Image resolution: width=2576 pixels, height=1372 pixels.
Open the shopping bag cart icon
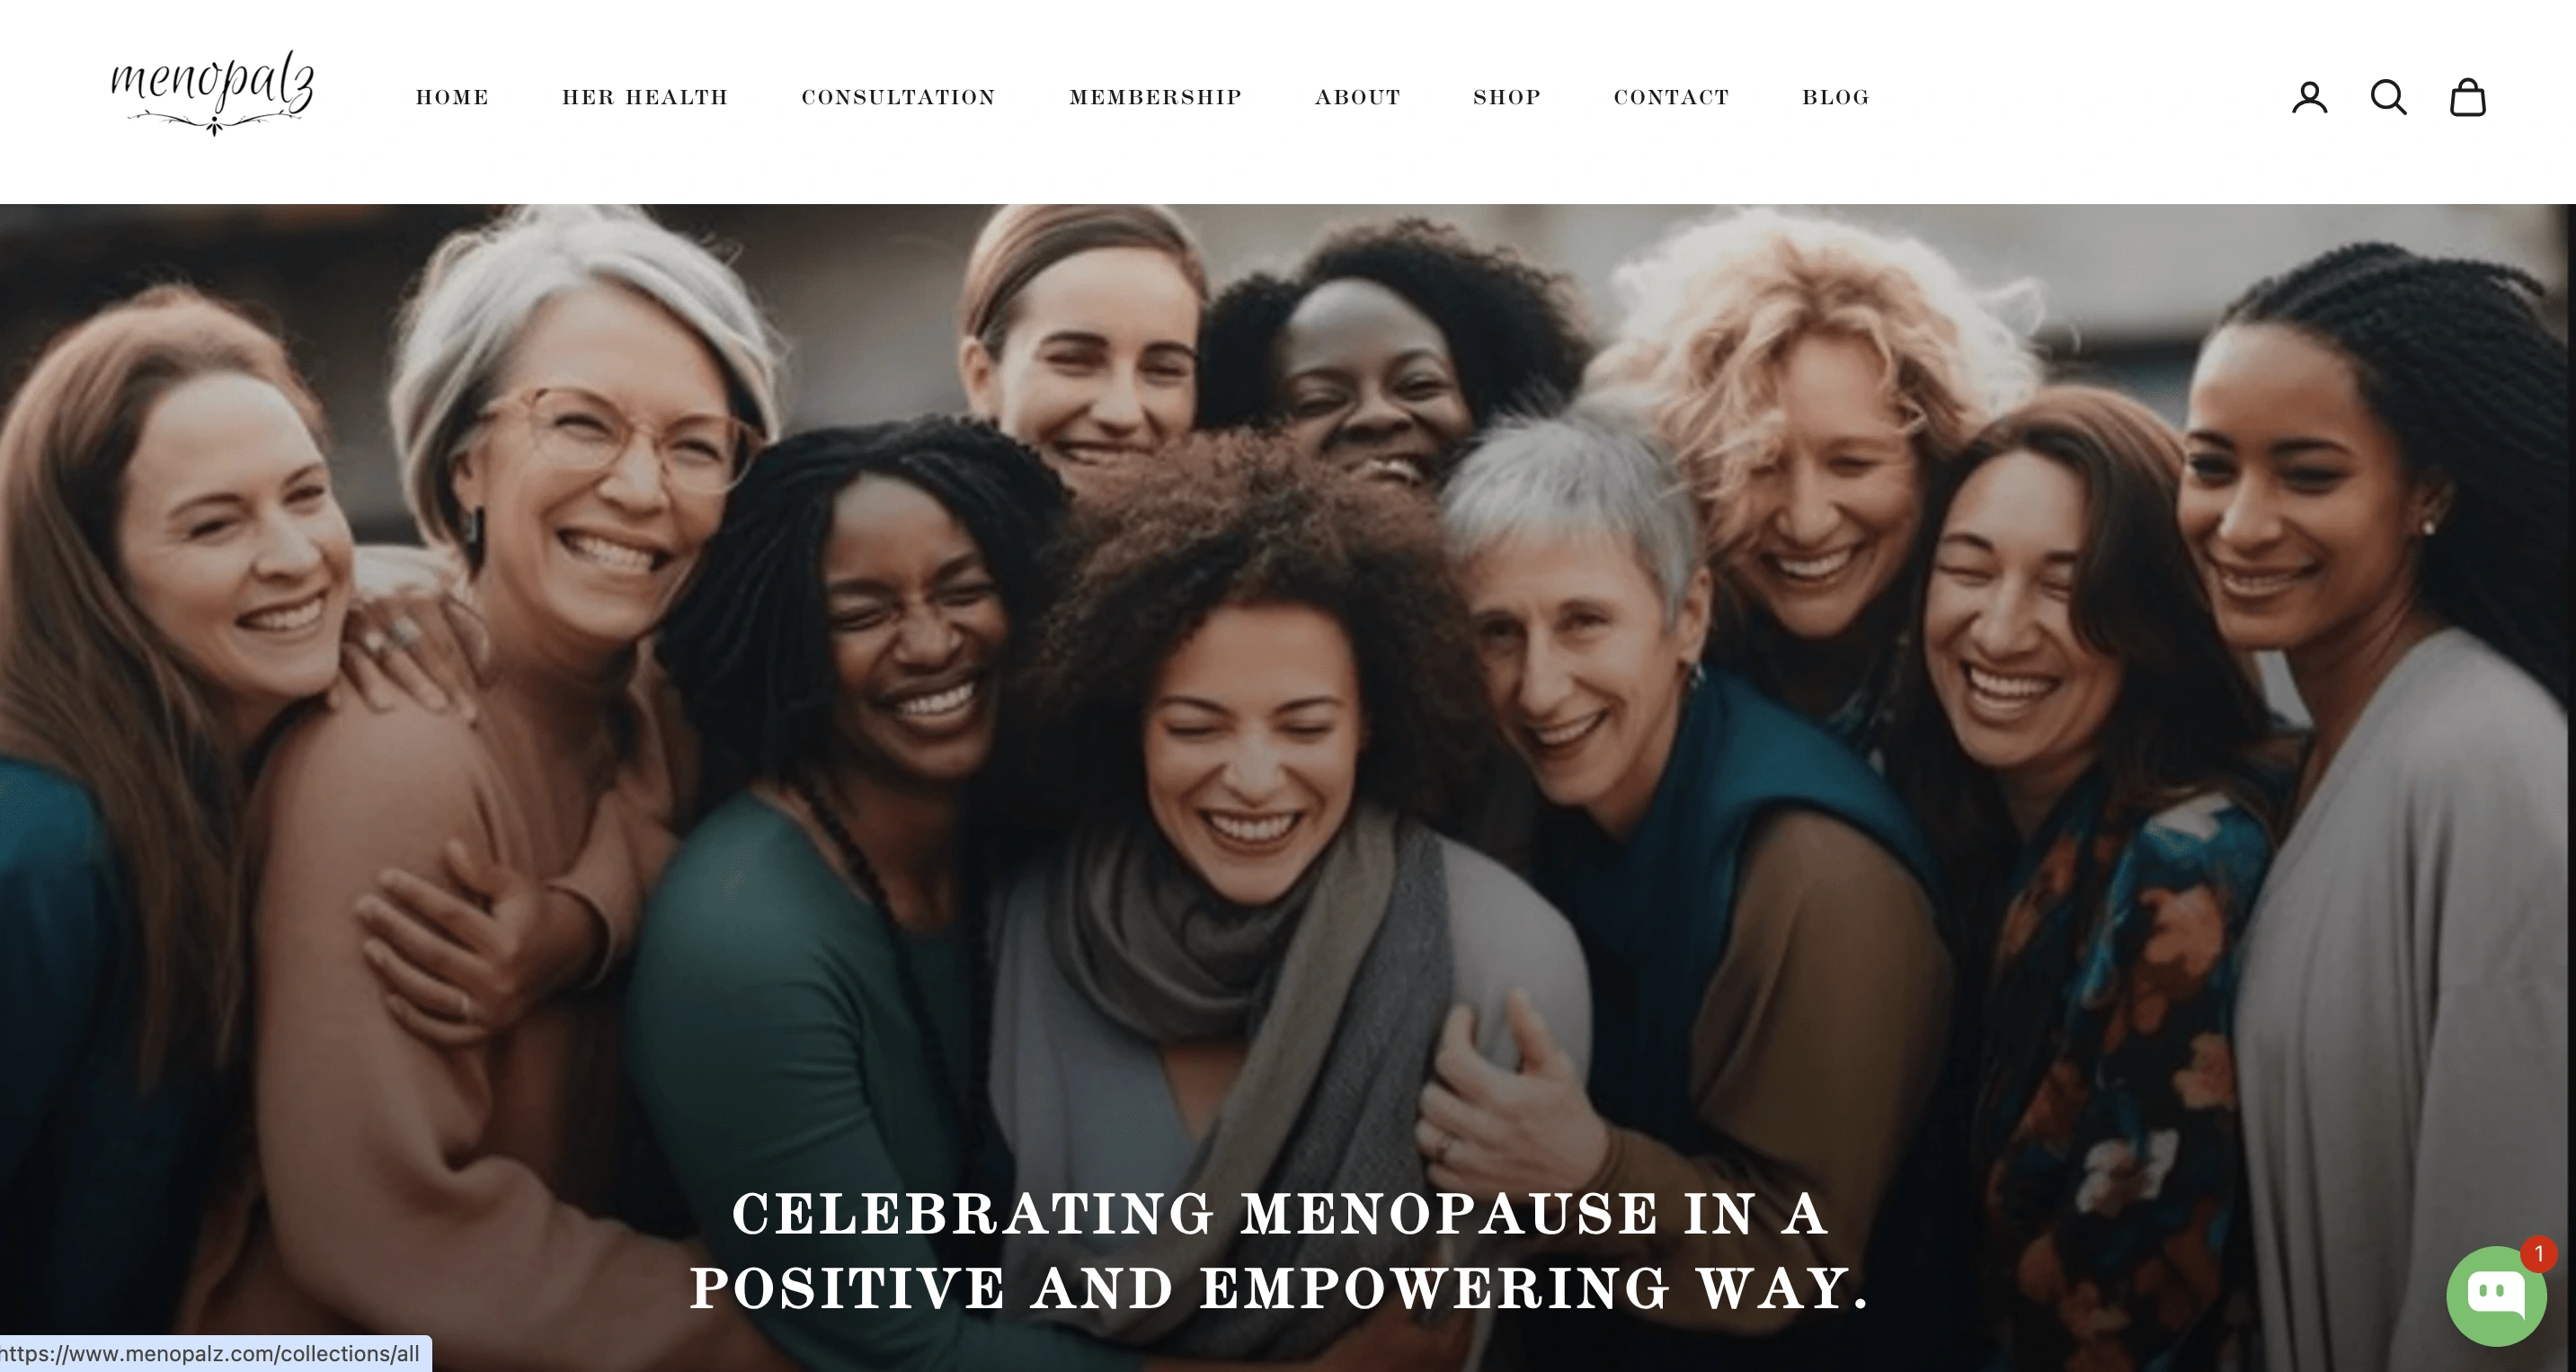point(2467,98)
